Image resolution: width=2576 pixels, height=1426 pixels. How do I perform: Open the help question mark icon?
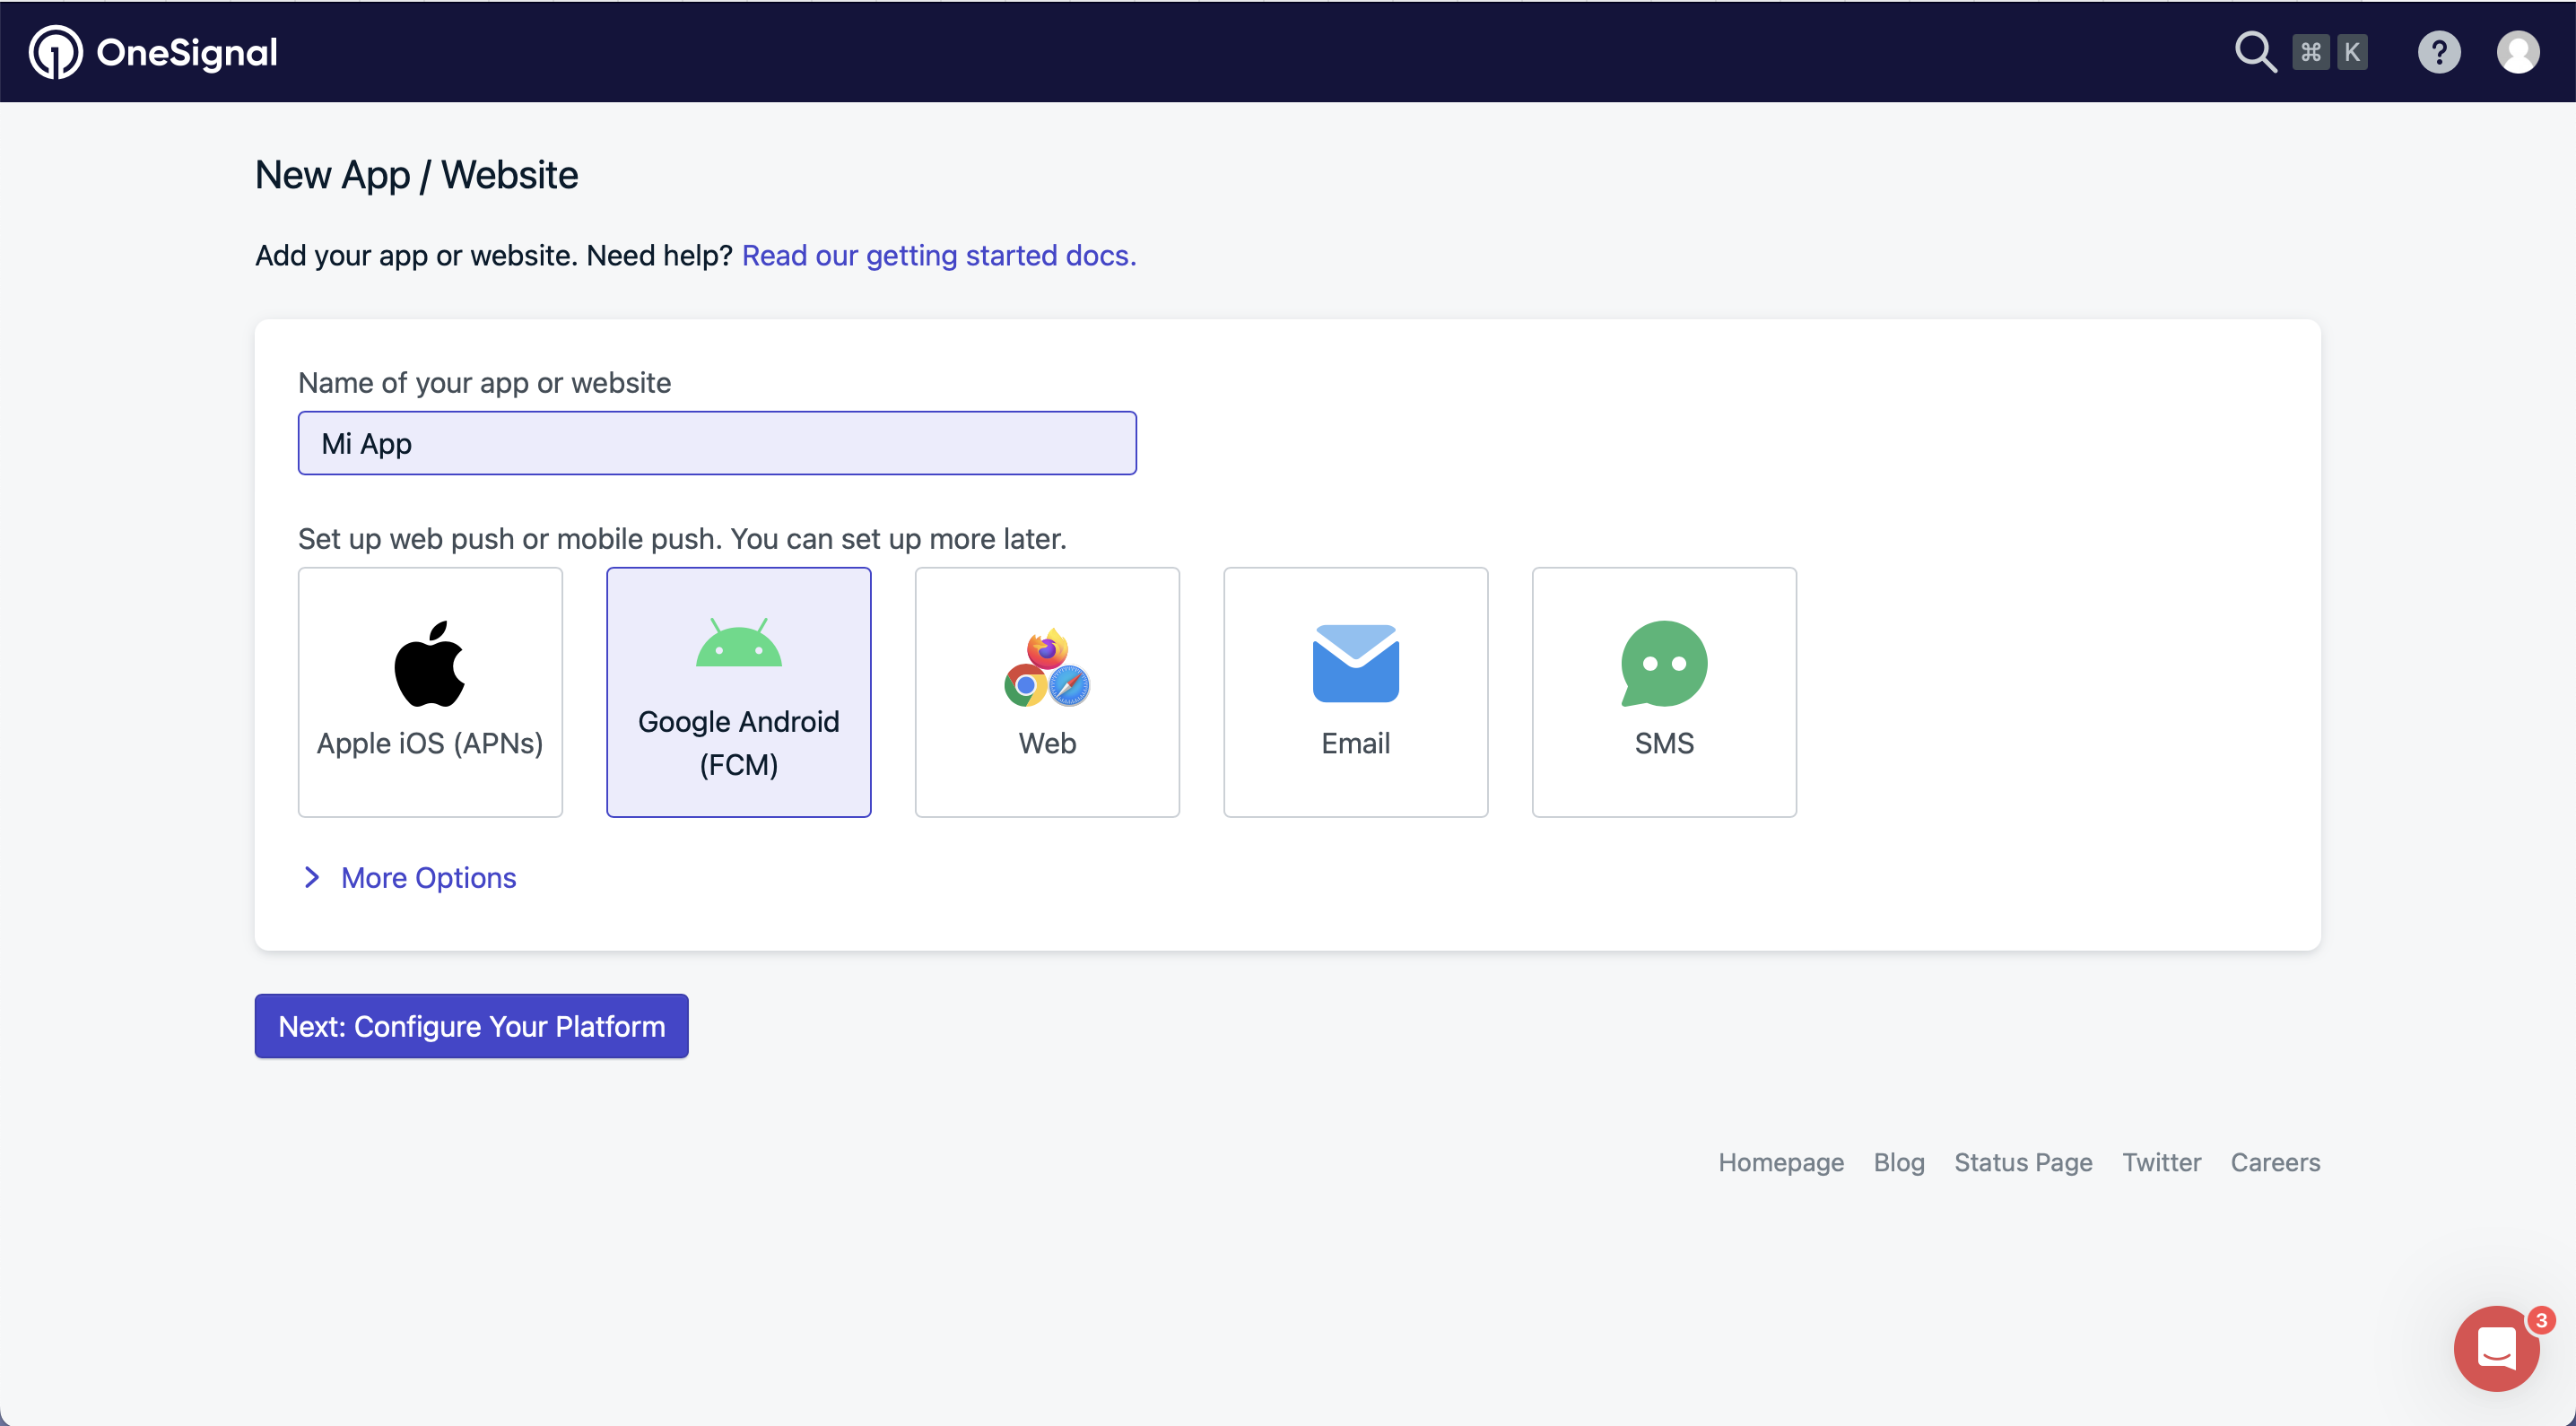[x=2439, y=52]
